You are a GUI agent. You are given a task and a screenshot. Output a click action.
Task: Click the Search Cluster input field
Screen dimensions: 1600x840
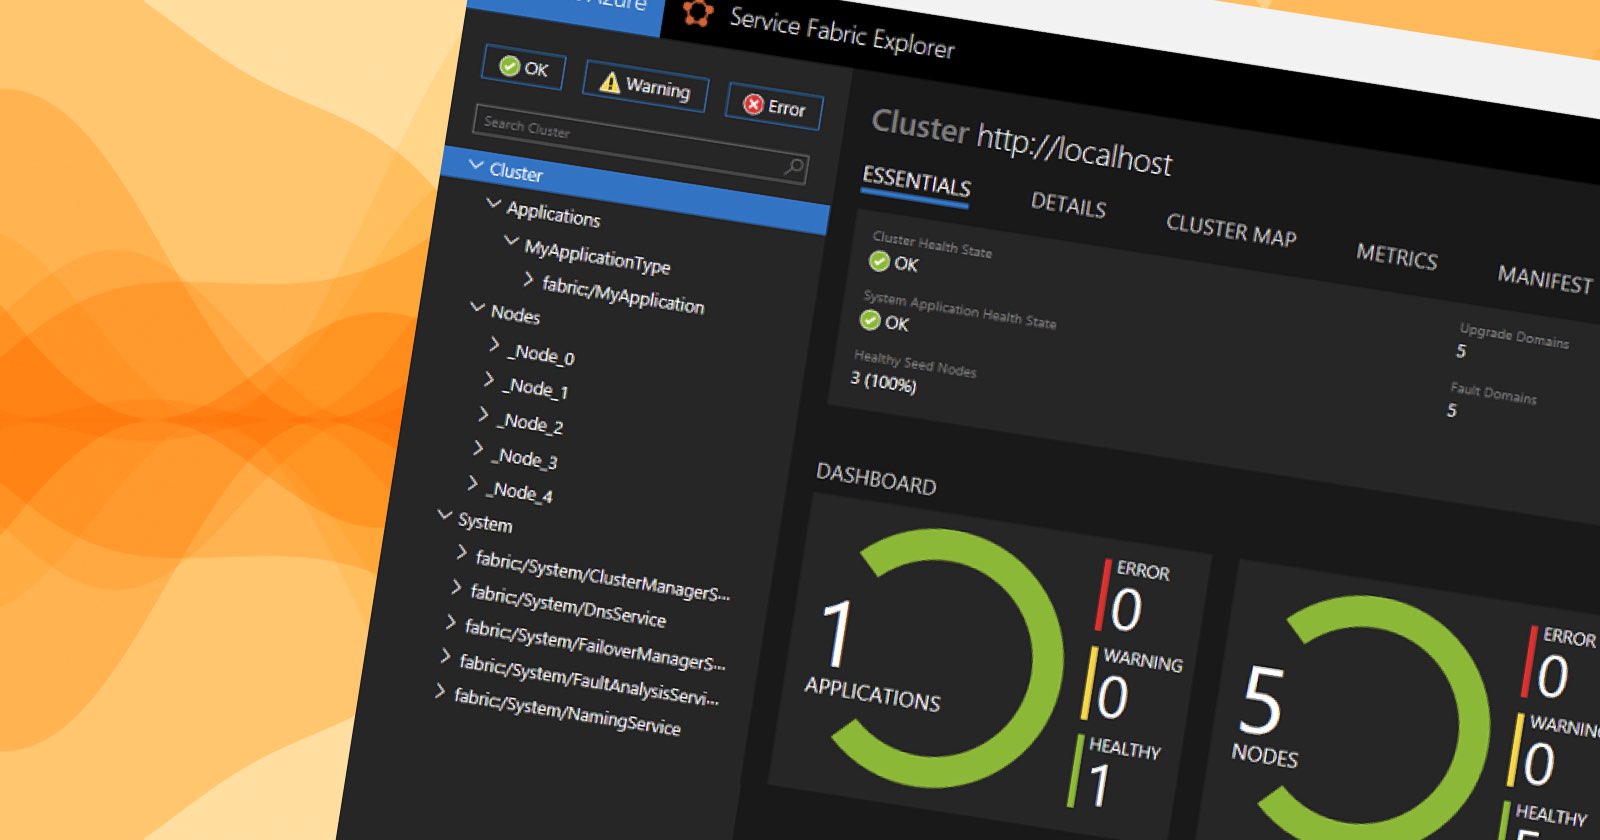(x=641, y=144)
